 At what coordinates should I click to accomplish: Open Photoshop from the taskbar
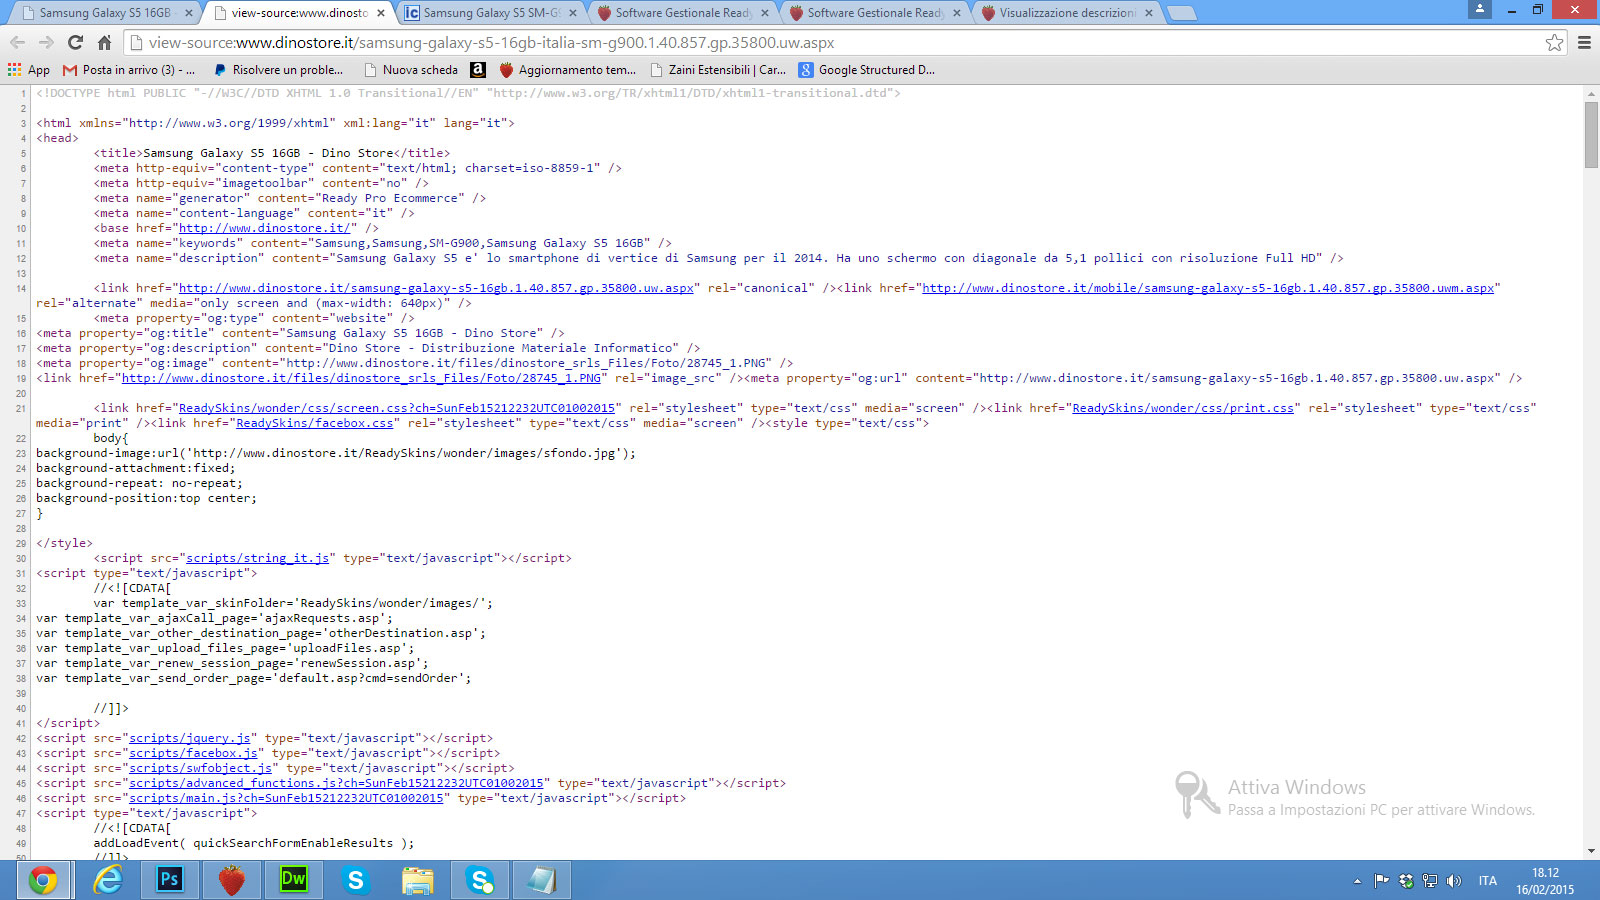(x=169, y=880)
